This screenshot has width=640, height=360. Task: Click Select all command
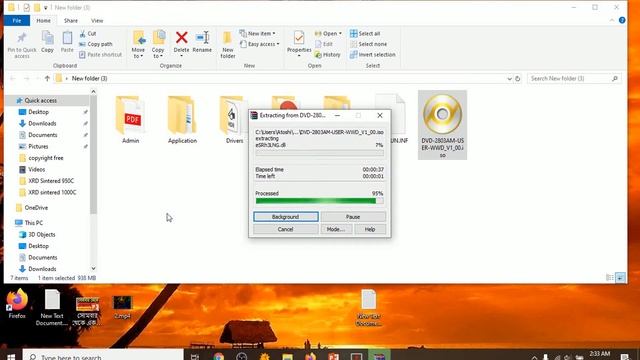pos(365,33)
